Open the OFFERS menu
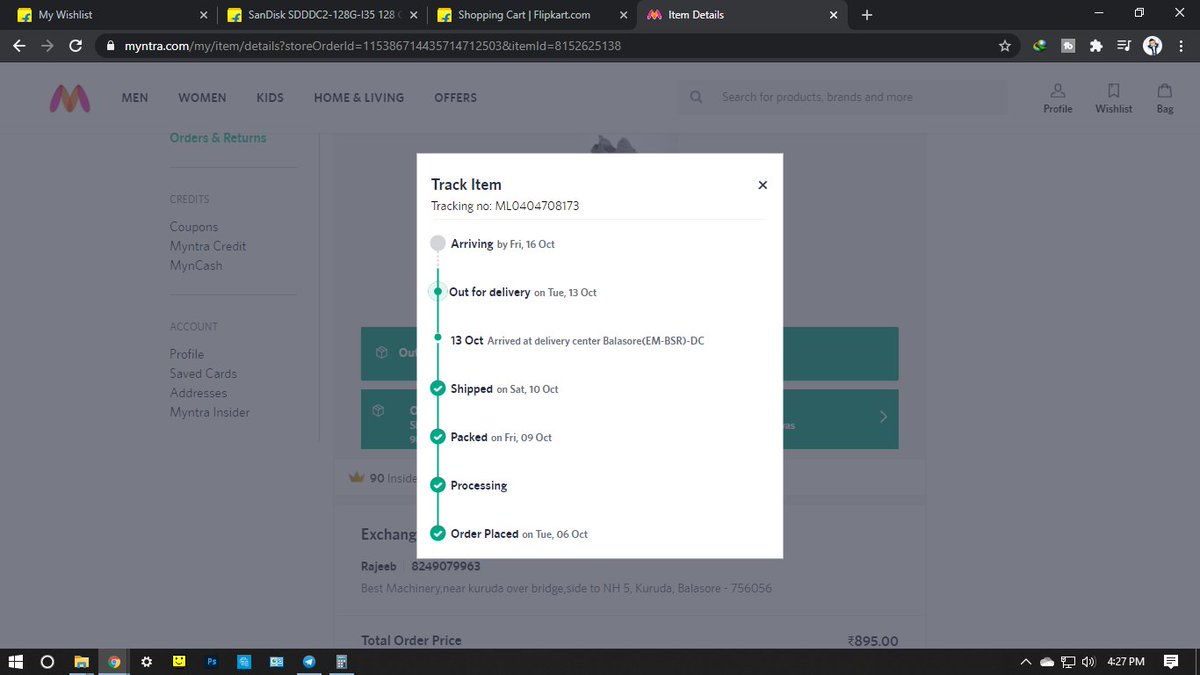 tap(455, 98)
